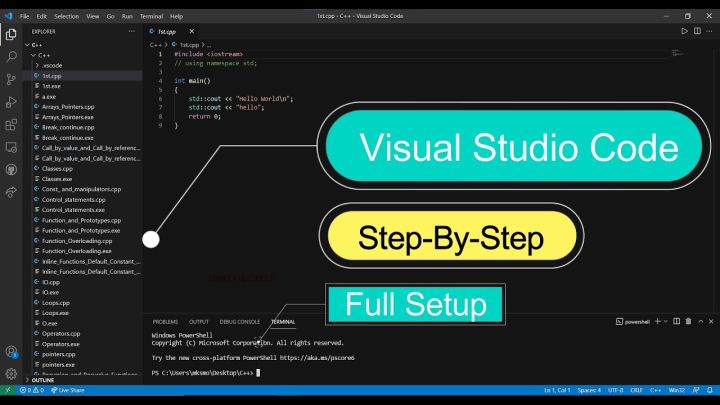The height and width of the screenshot is (405, 720).
Task: Open the View menu
Action: click(x=92, y=16)
